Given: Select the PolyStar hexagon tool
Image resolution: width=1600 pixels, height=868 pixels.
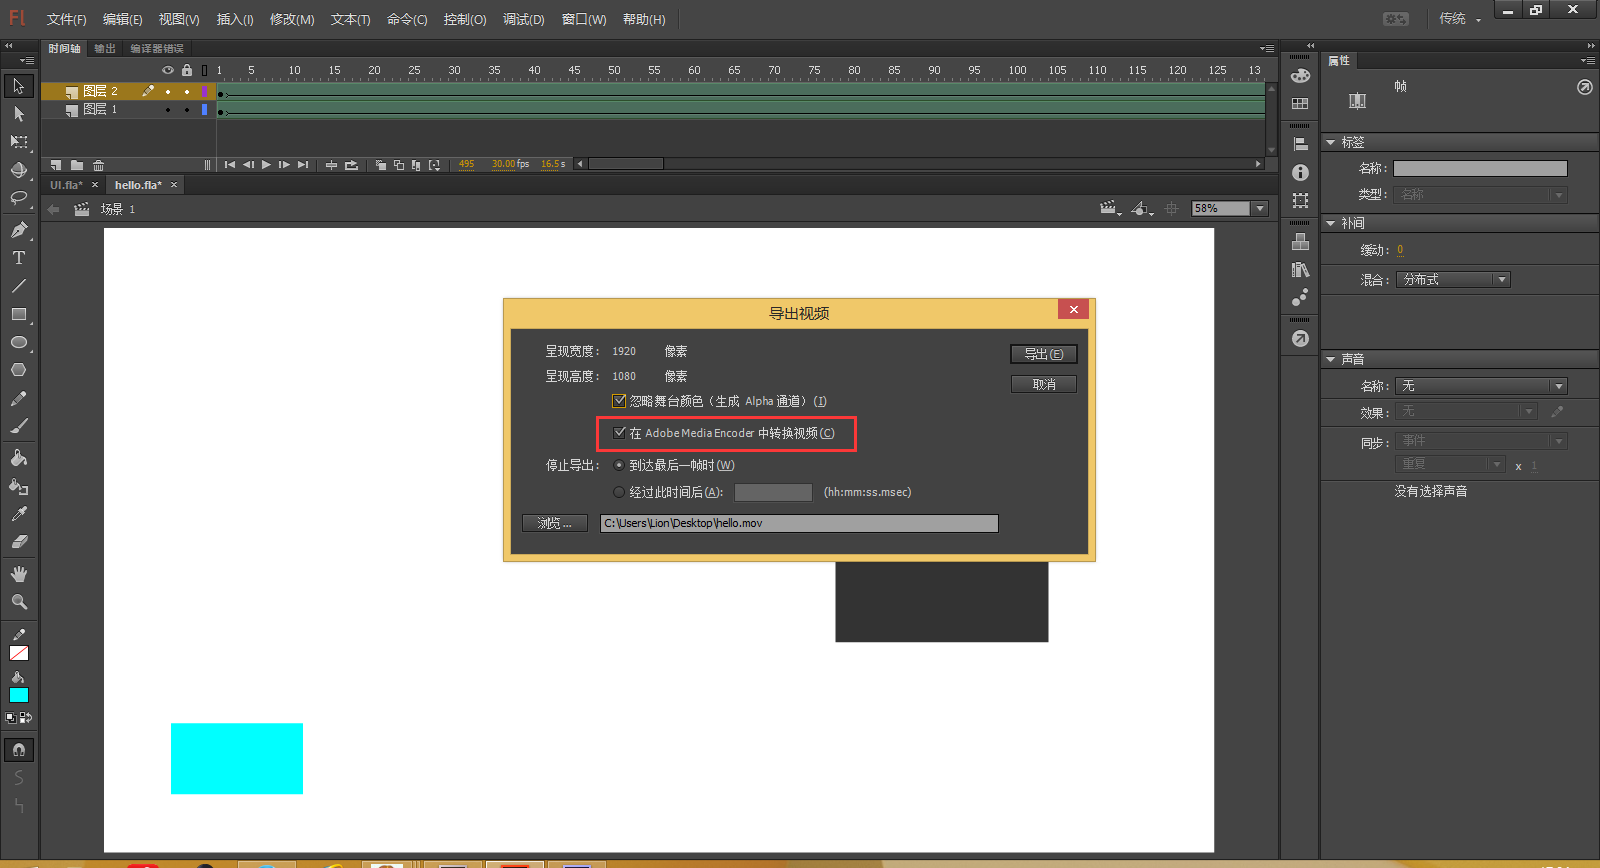Looking at the screenshot, I should pos(19,370).
